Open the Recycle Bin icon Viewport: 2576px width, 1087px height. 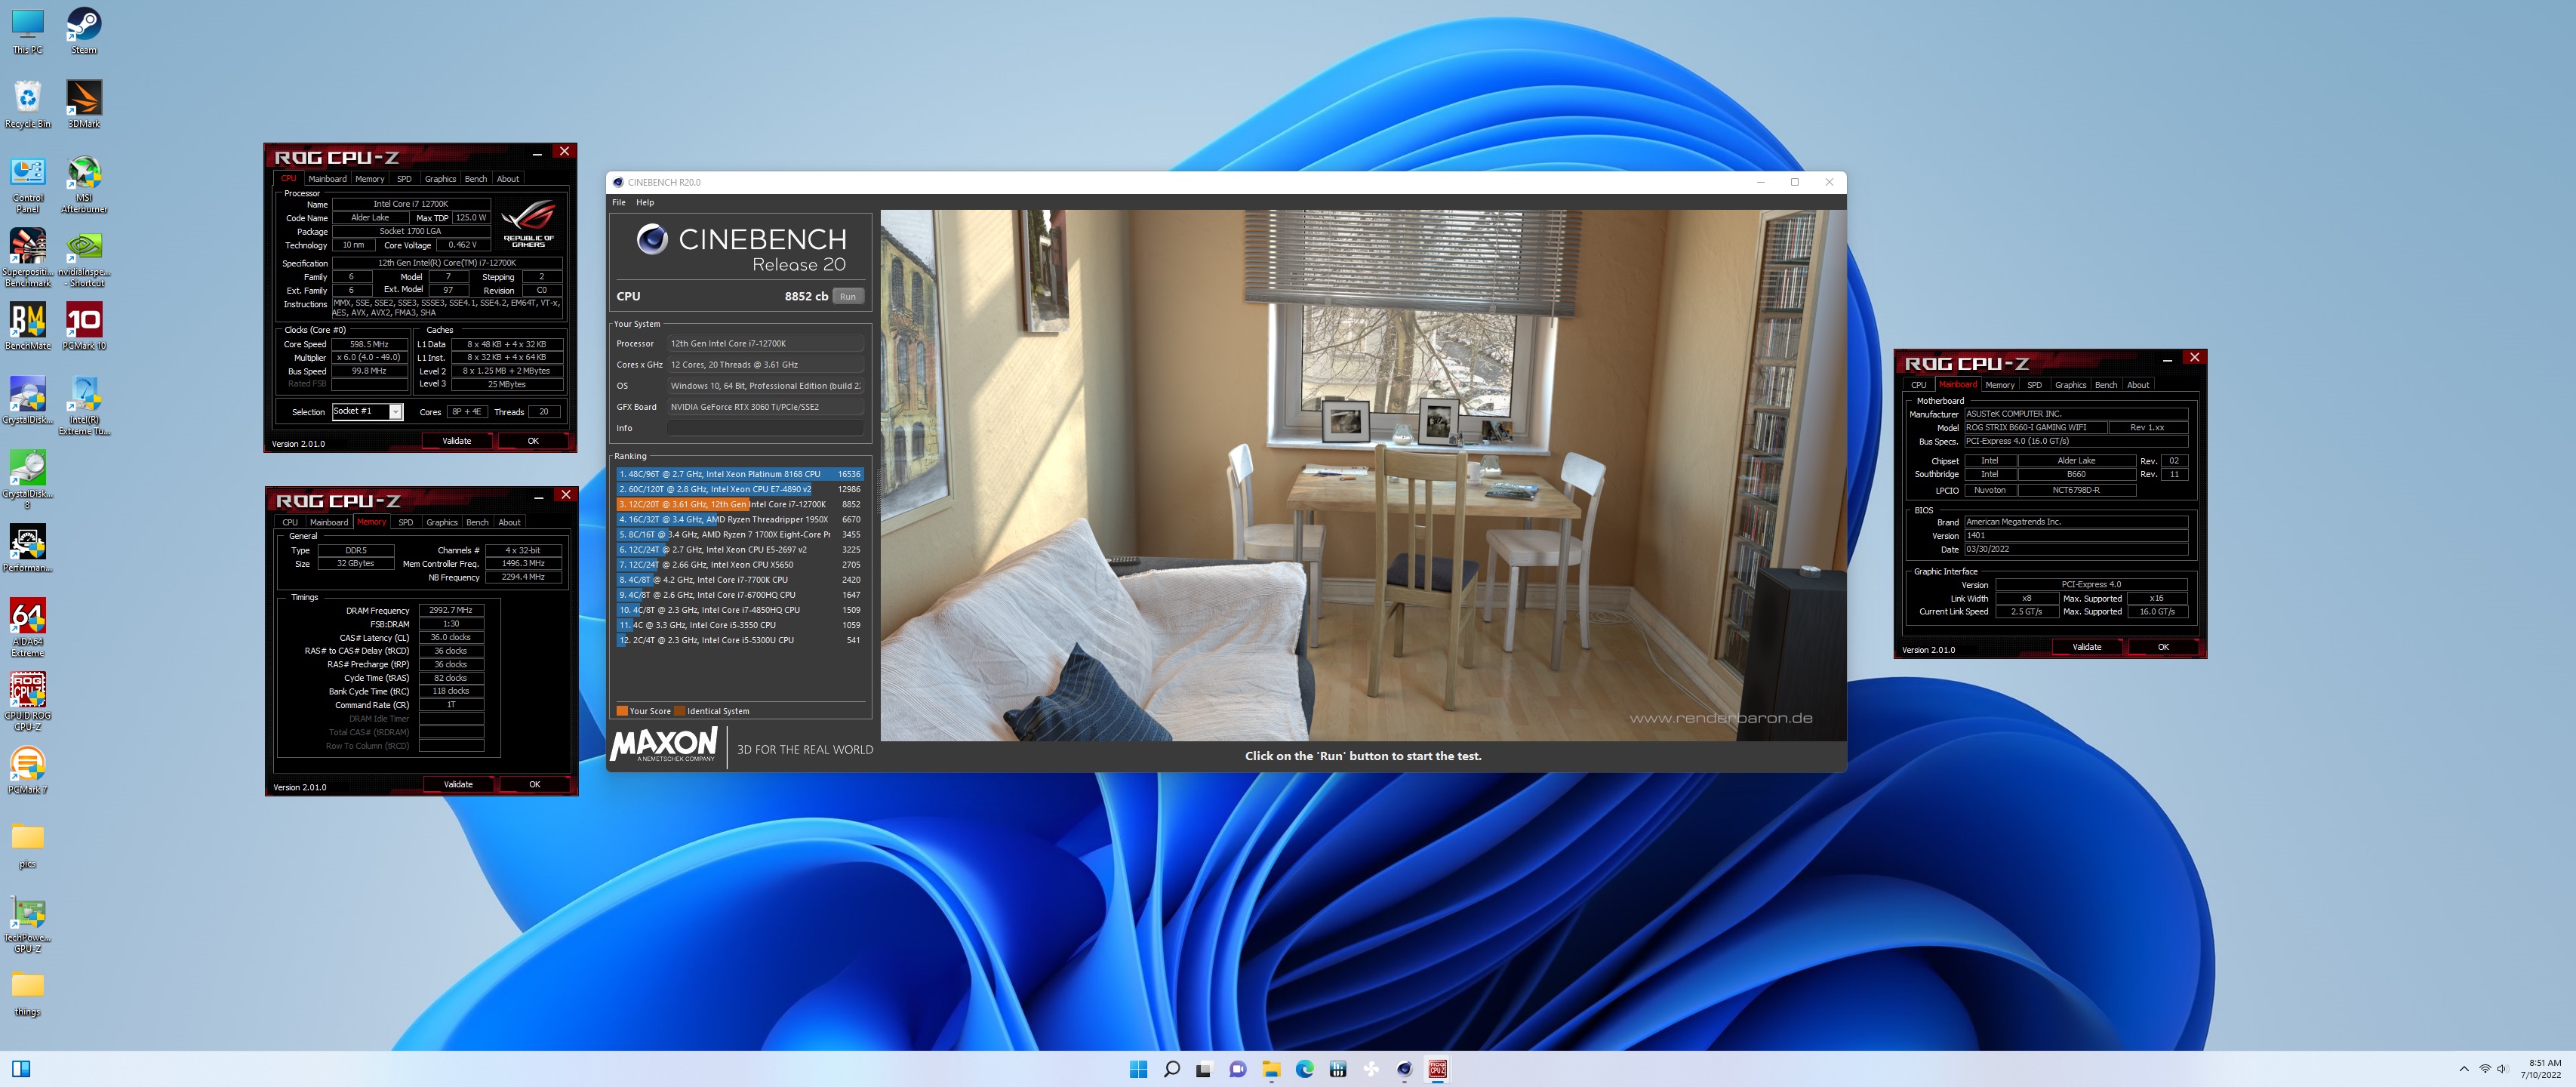pos(28,104)
